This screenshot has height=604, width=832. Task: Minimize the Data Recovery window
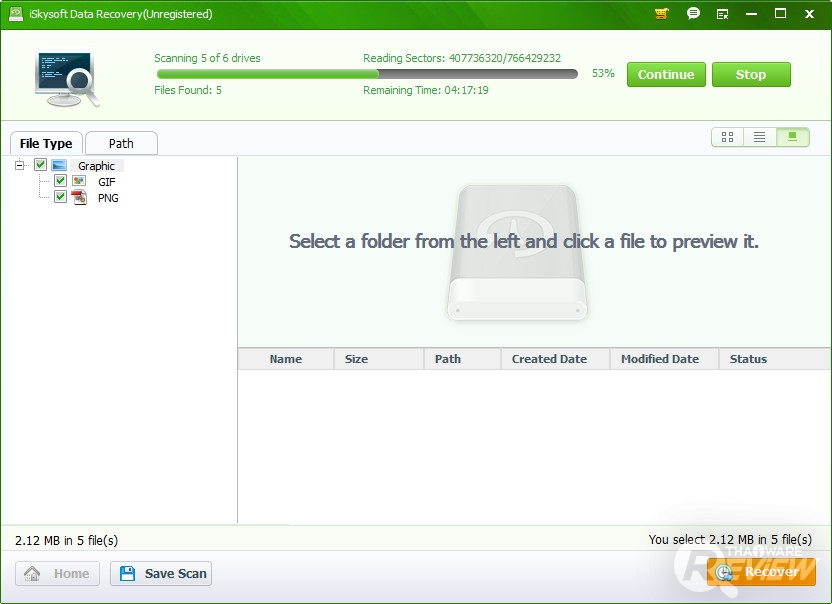coord(751,14)
